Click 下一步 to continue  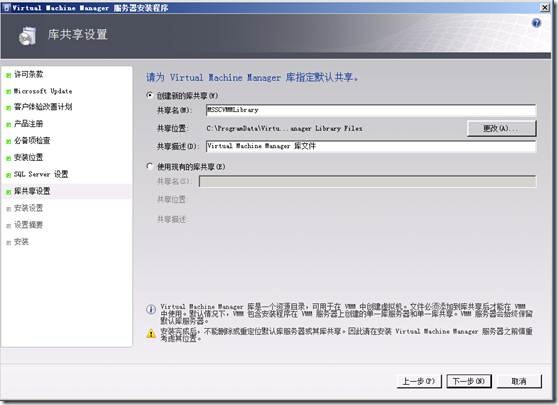469,381
